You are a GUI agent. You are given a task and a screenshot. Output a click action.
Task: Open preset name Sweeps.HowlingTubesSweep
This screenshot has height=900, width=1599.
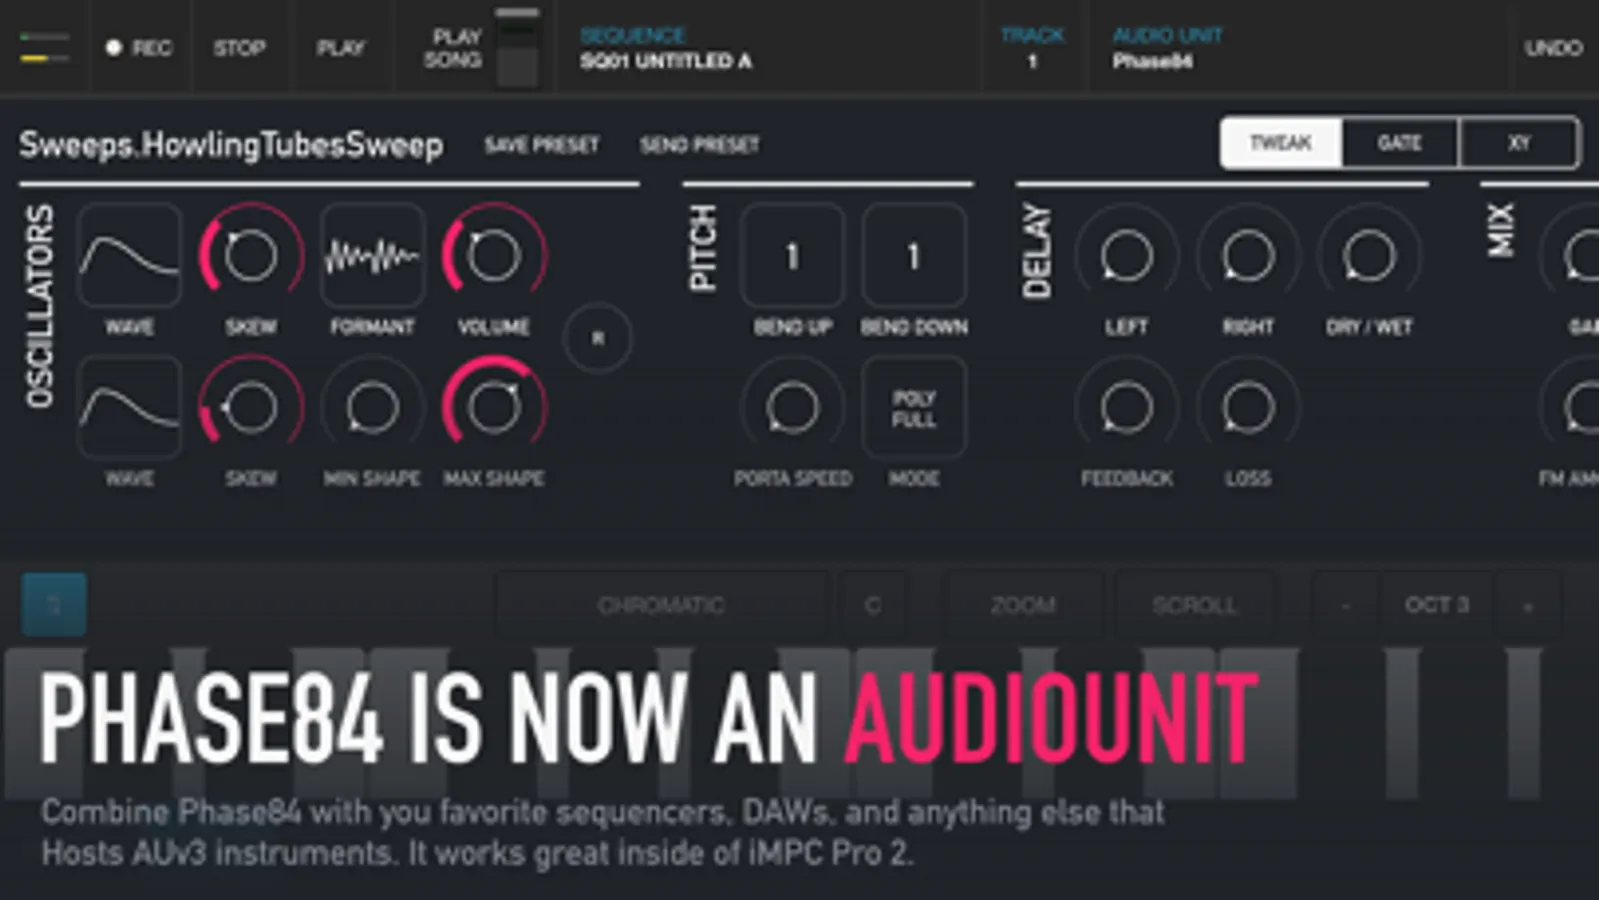click(231, 144)
